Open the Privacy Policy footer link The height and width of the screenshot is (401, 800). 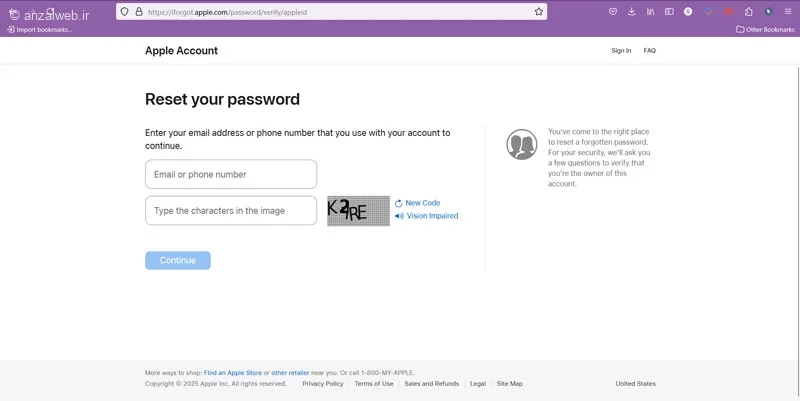click(x=322, y=384)
